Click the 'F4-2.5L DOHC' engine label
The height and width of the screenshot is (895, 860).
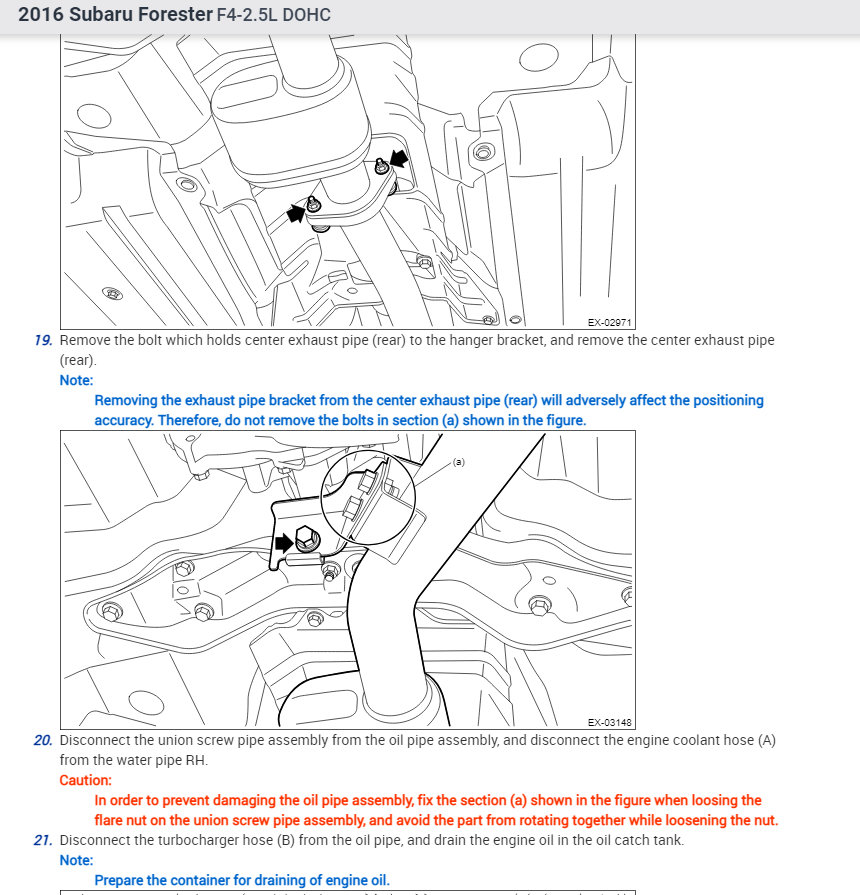[x=274, y=15]
